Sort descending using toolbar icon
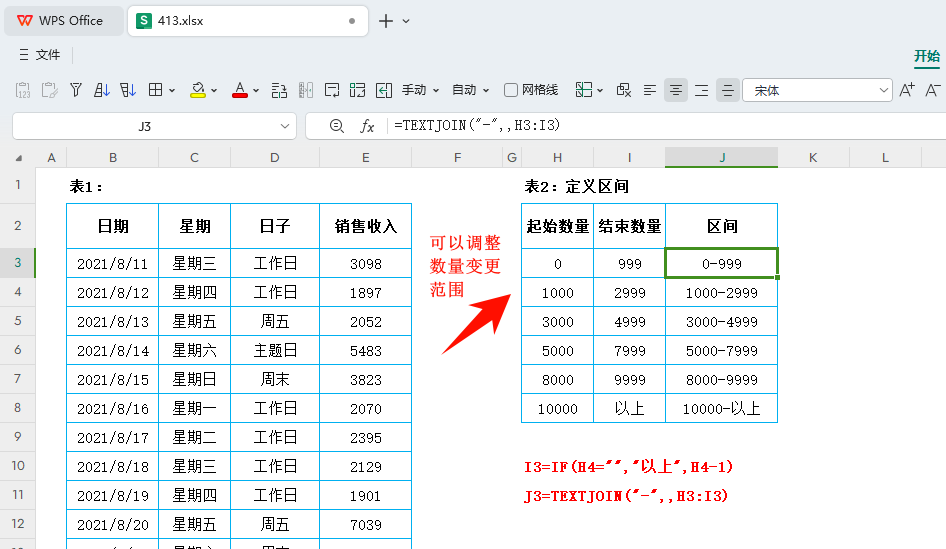The height and width of the screenshot is (549, 946). click(127, 90)
